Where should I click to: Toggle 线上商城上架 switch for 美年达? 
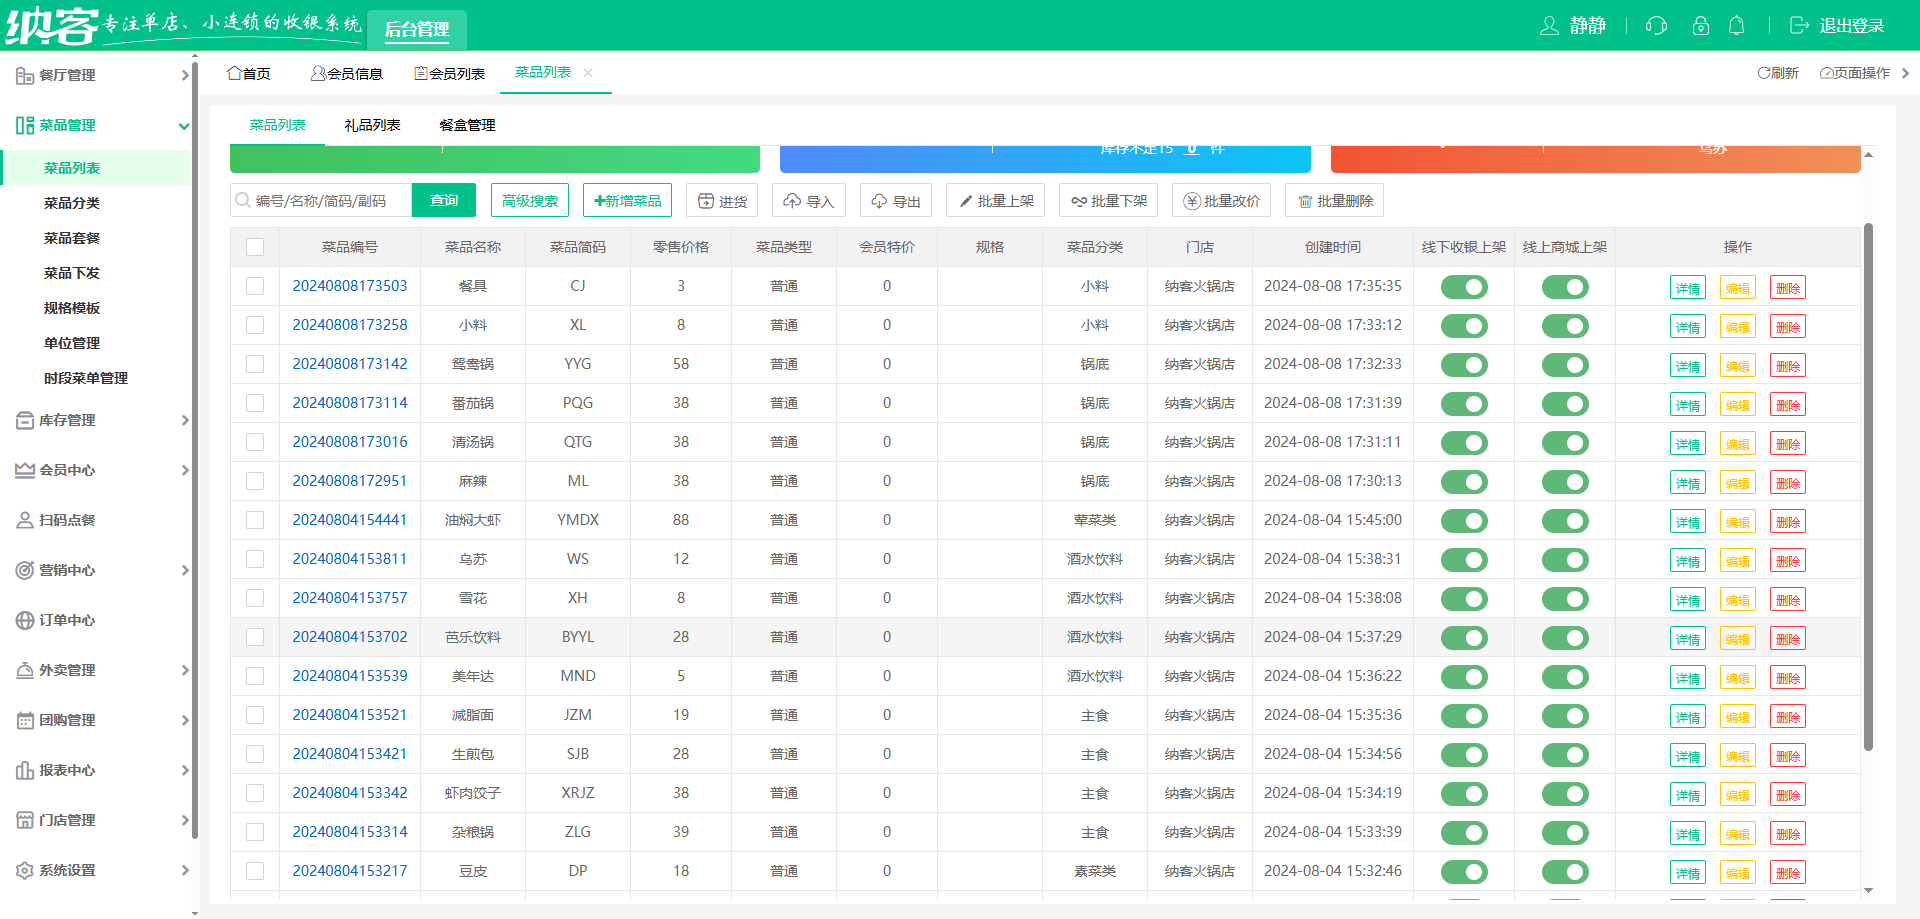pos(1565,677)
